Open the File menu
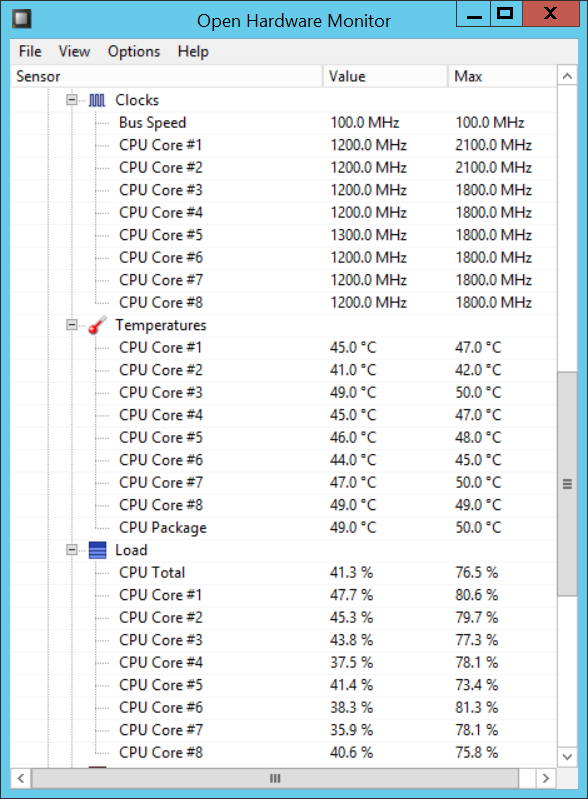588x799 pixels. (30, 51)
